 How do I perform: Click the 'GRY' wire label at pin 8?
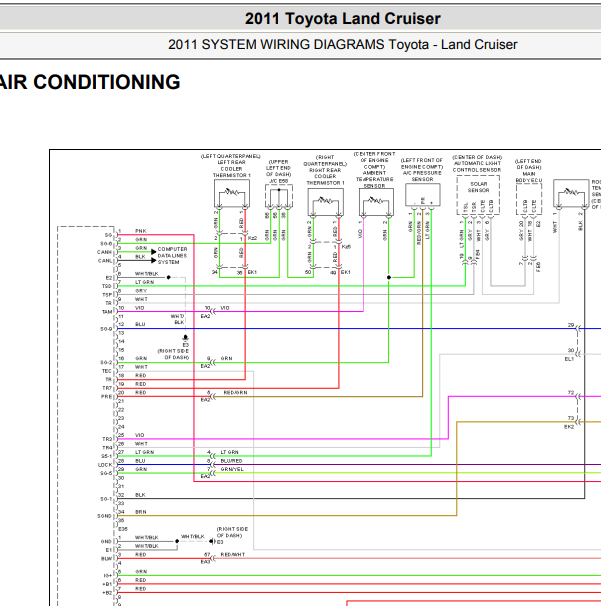click(141, 291)
